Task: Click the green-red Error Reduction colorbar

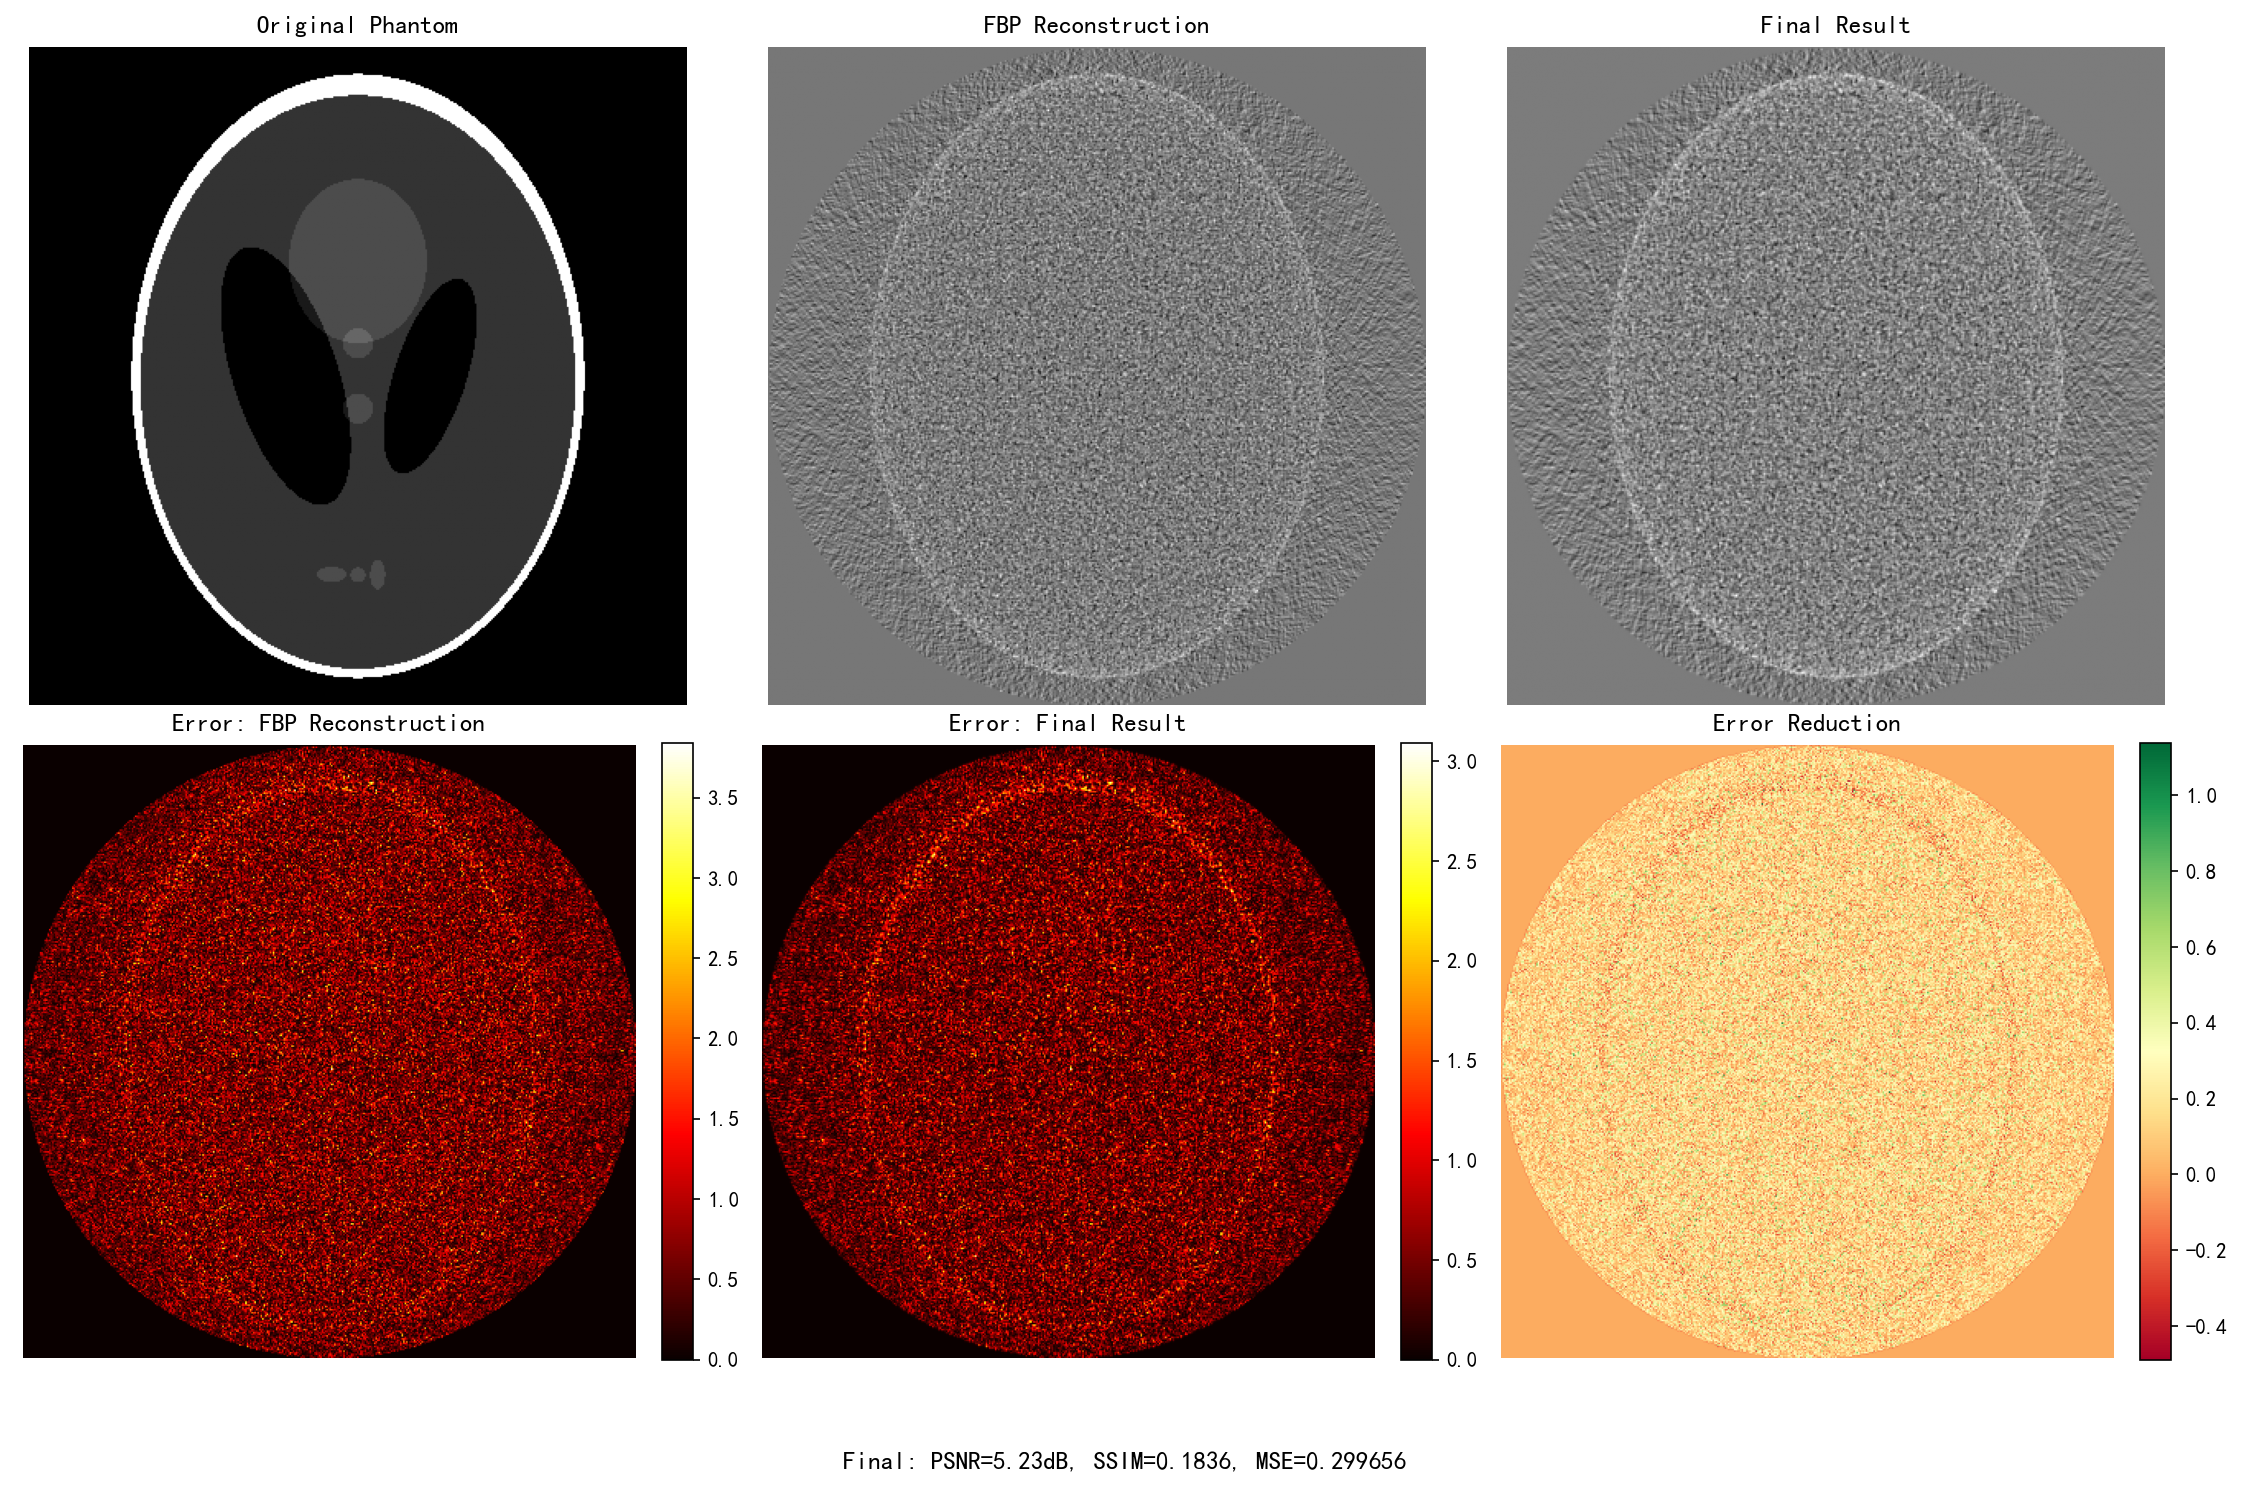Action: [x=2155, y=1050]
